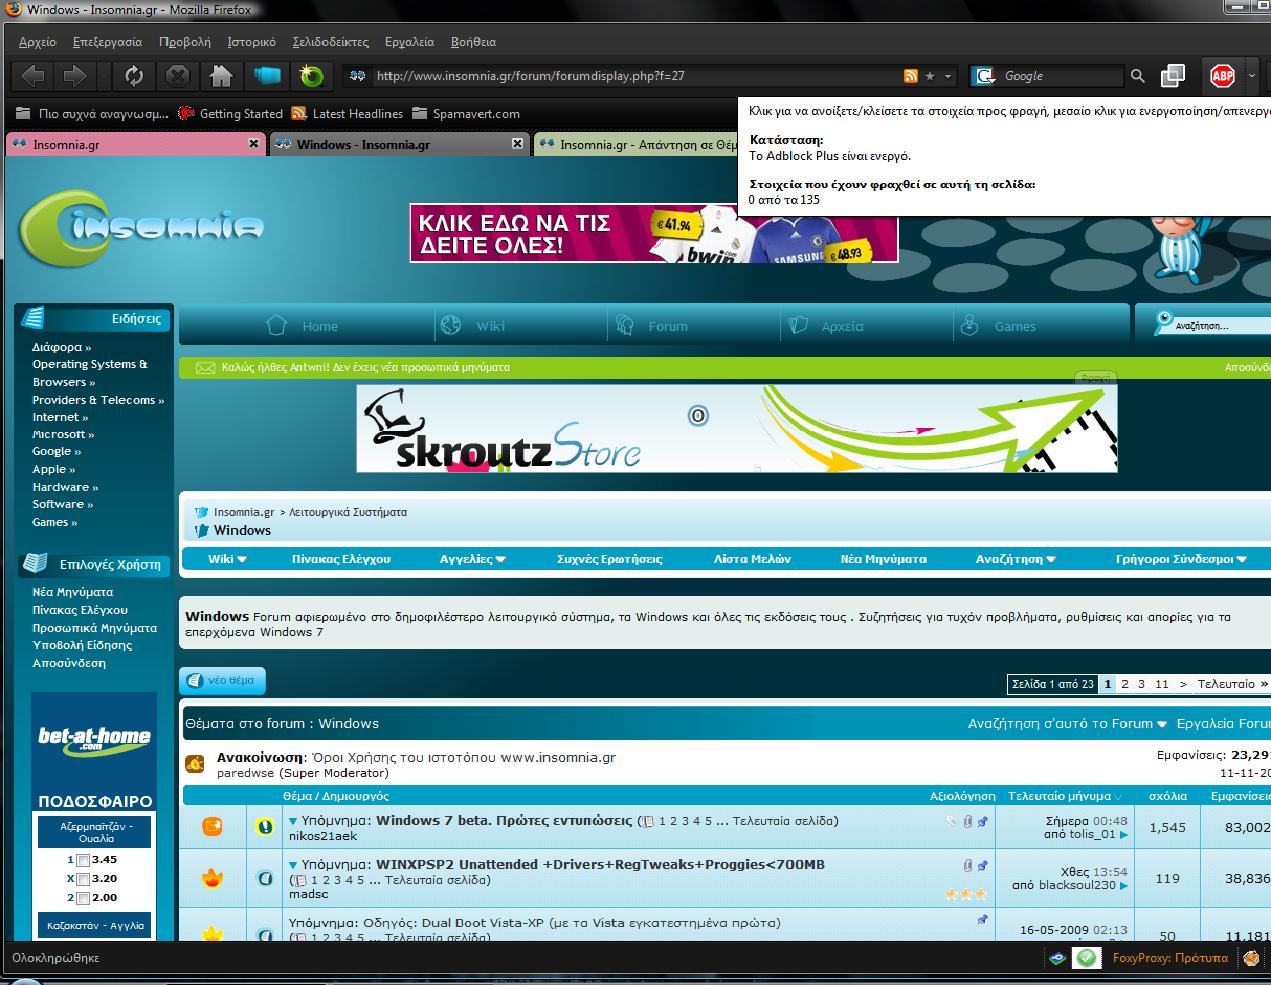Open Hardware category in sidebar
Image resolution: width=1271 pixels, height=985 pixels.
[x=65, y=487]
